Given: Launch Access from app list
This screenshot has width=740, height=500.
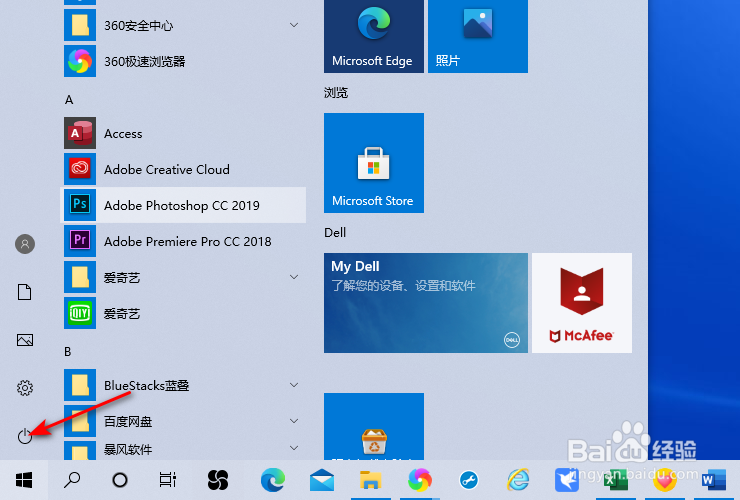Looking at the screenshot, I should coord(183,133).
